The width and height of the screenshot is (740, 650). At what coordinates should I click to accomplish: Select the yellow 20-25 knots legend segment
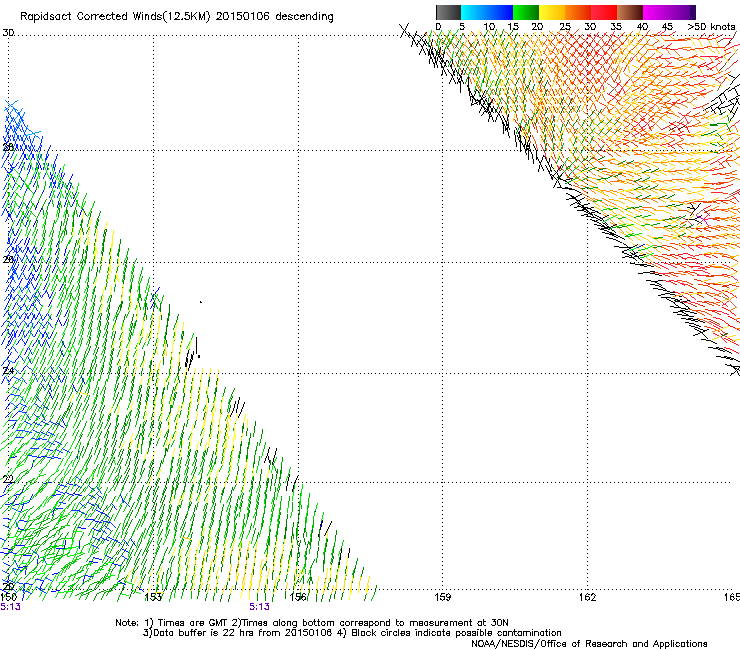552,12
